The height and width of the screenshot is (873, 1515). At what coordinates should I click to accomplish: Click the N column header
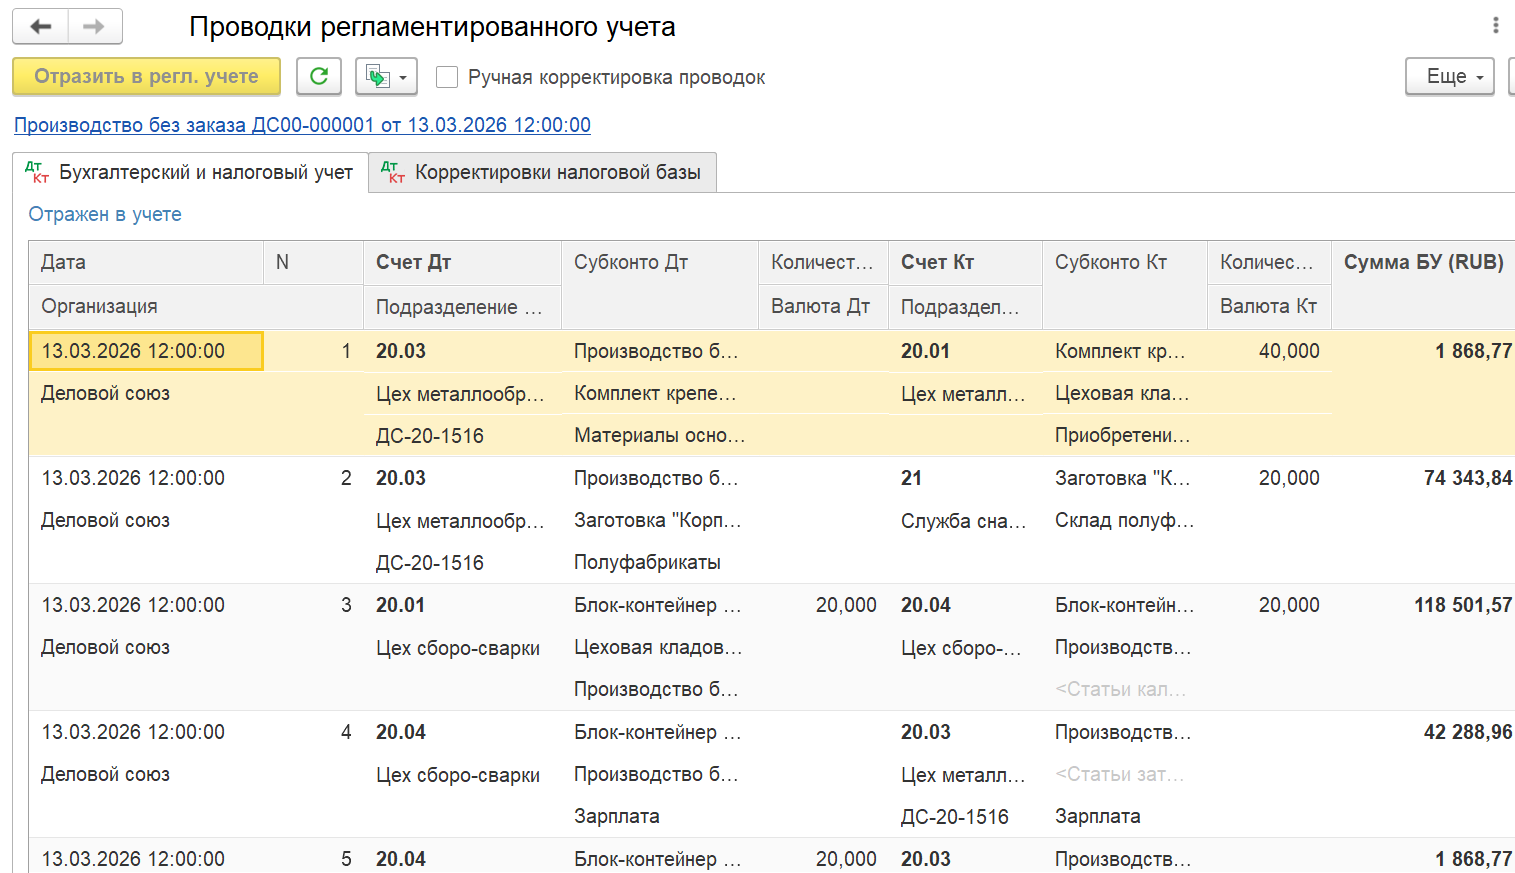[313, 262]
